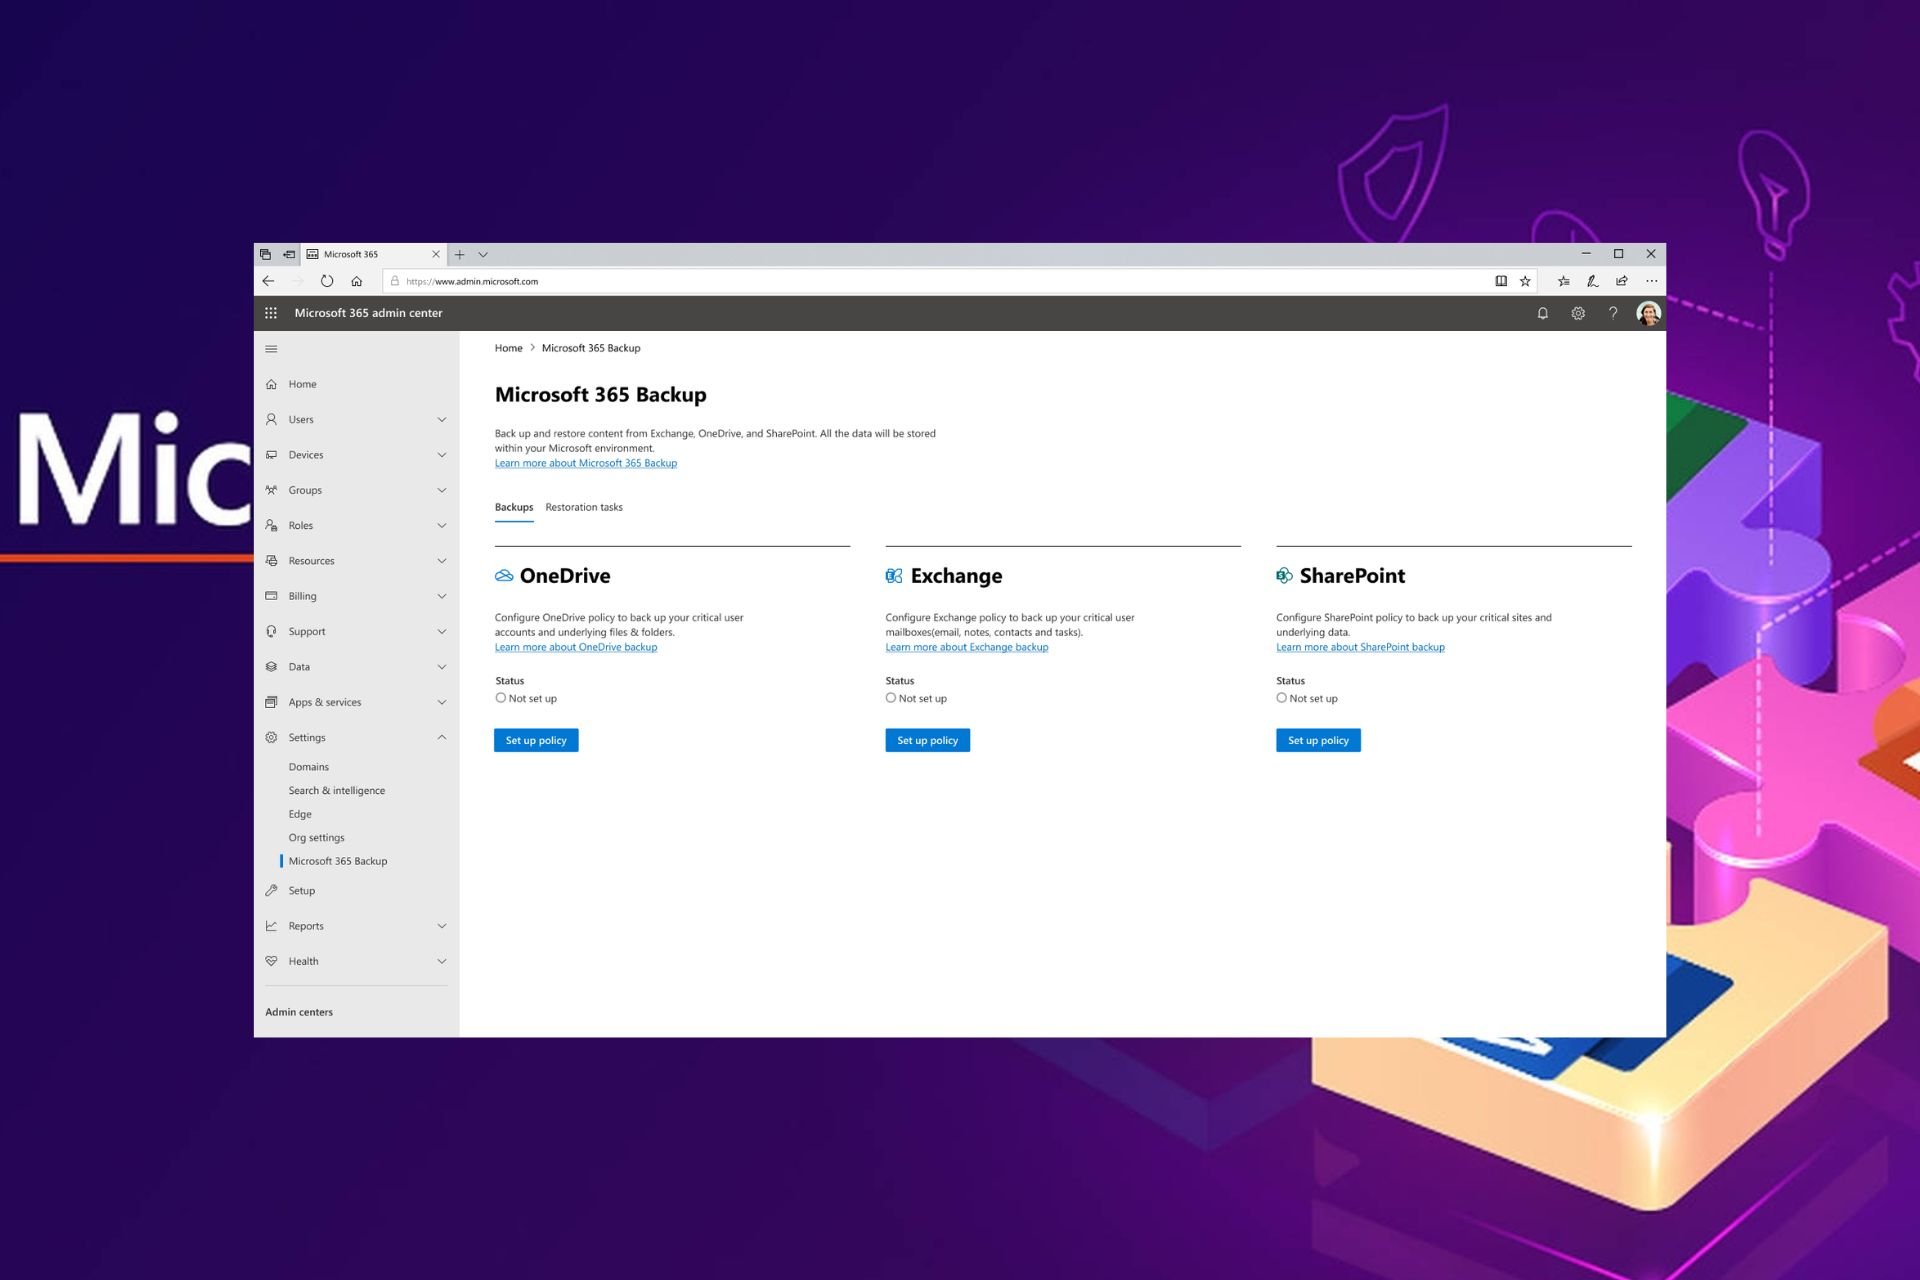Image resolution: width=1920 pixels, height=1280 pixels.
Task: Switch to Restoration tasks tab
Action: 584,508
